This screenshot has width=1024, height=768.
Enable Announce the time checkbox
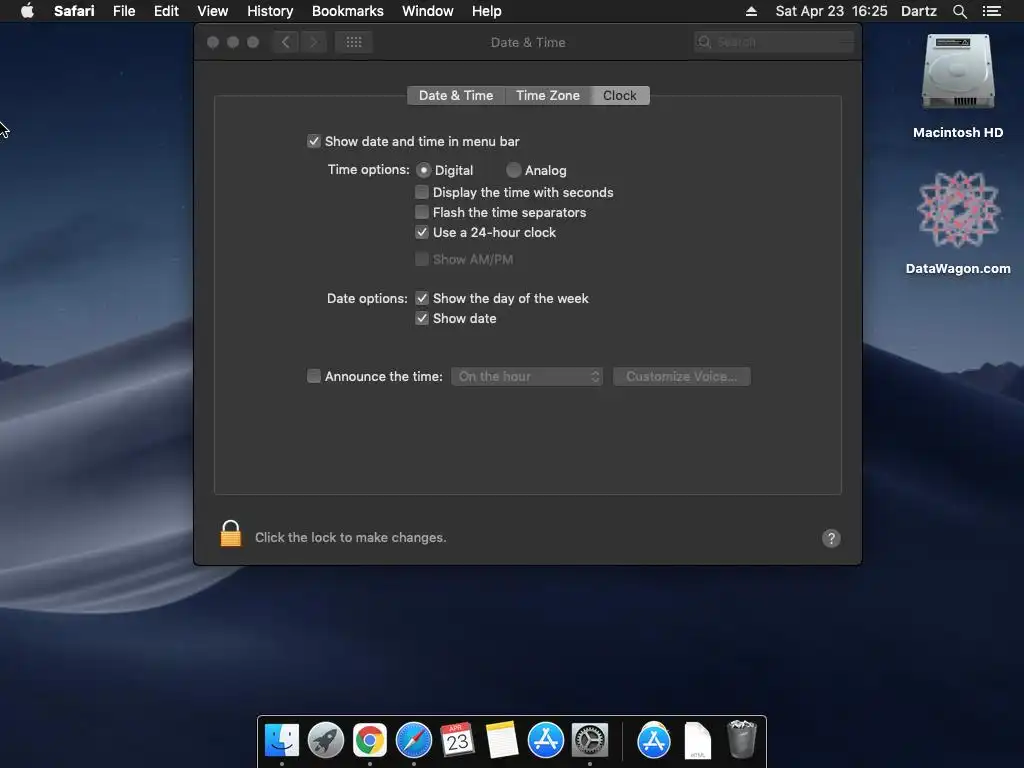pos(314,376)
